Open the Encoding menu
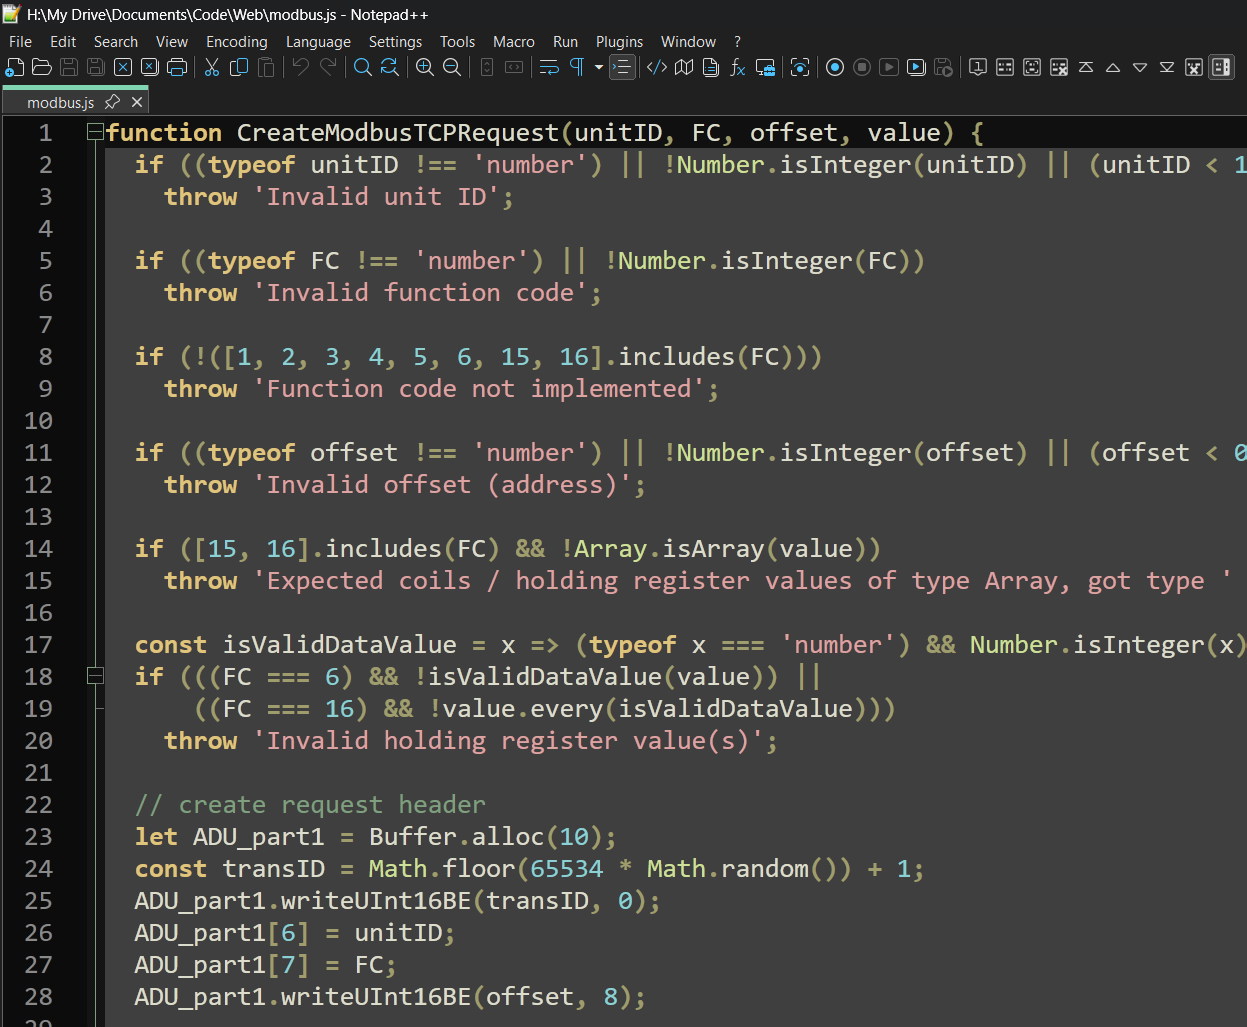1247x1027 pixels. tap(236, 41)
